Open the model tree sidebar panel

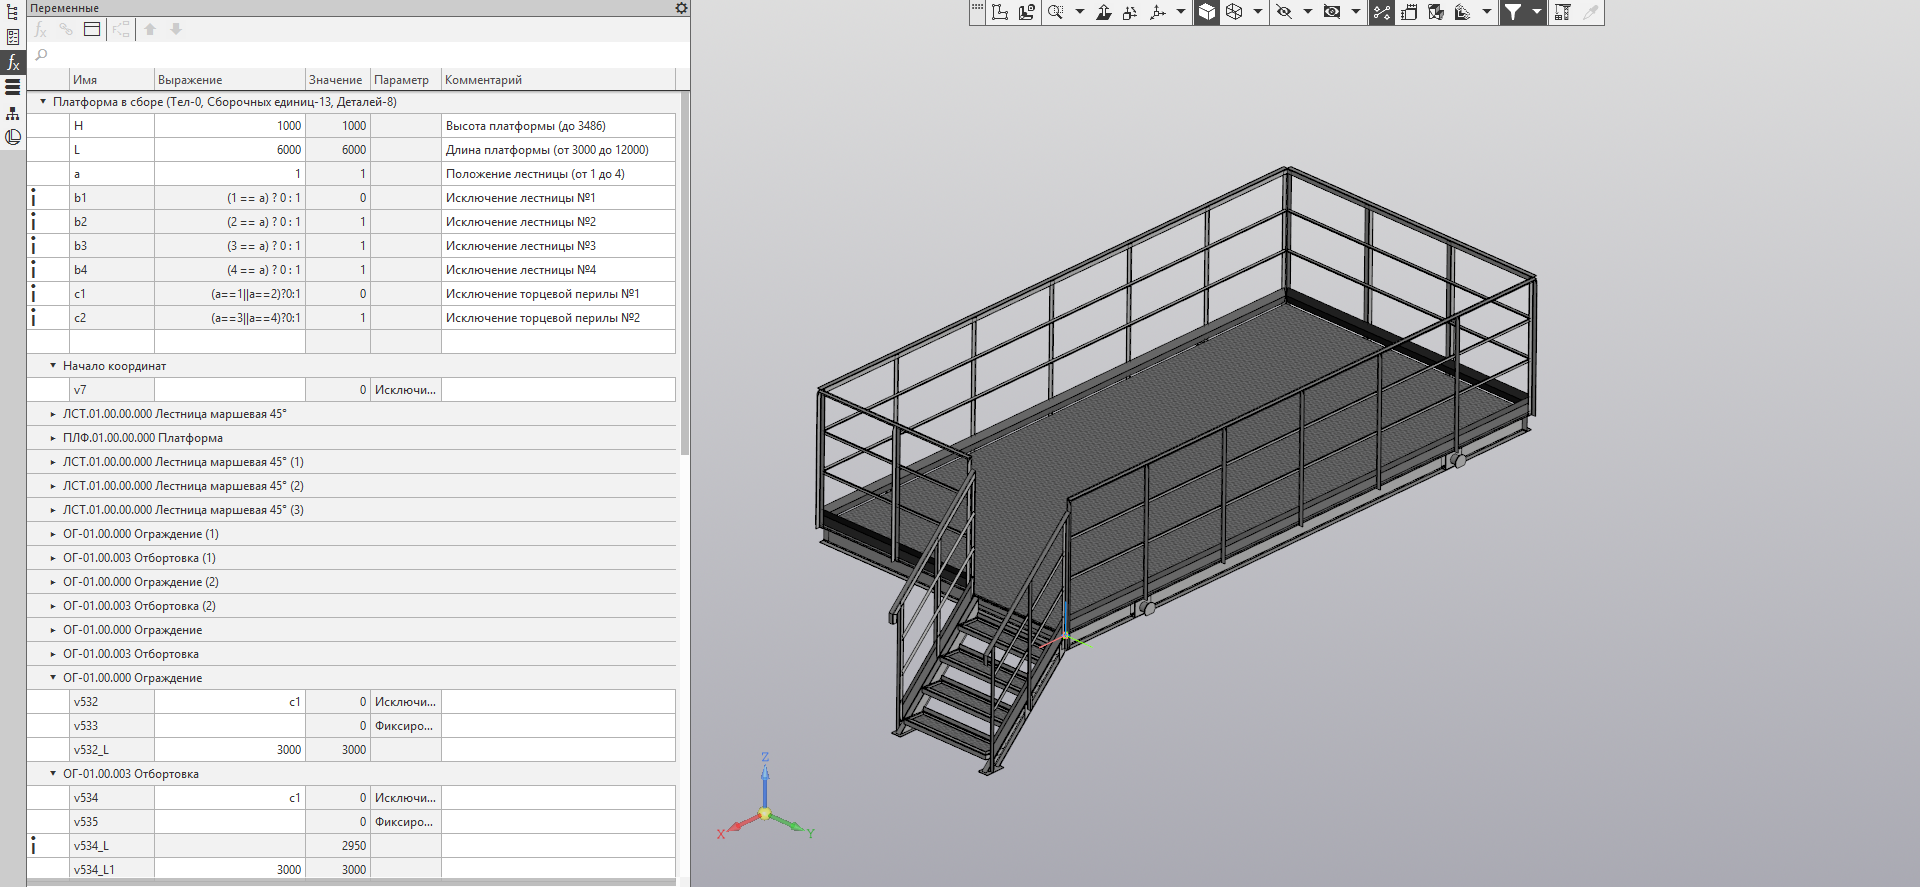click(x=13, y=12)
